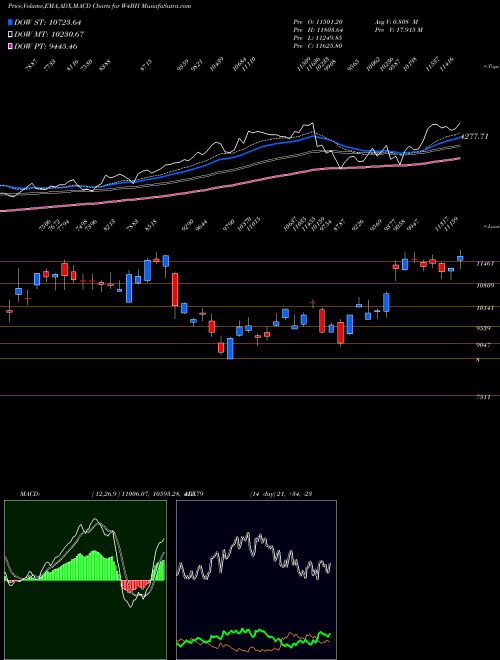Screen dimensions: 500x660
Task: Click the 9047 price level label
Action: pos(484,345)
